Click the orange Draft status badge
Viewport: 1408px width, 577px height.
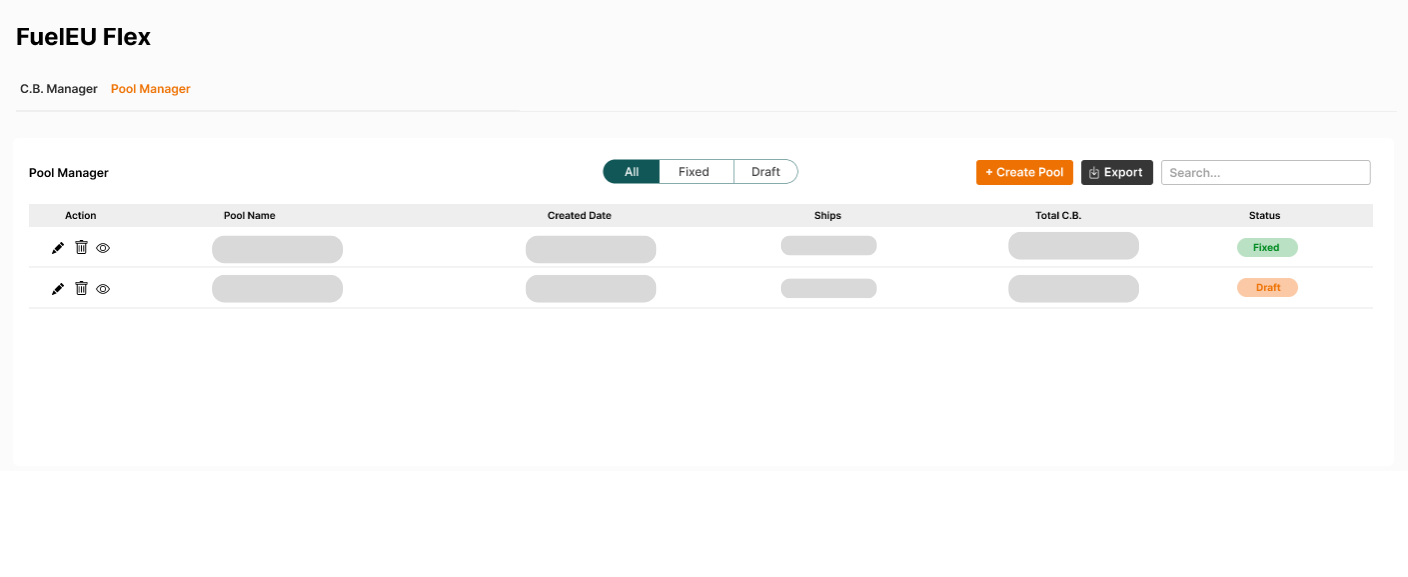(1267, 287)
